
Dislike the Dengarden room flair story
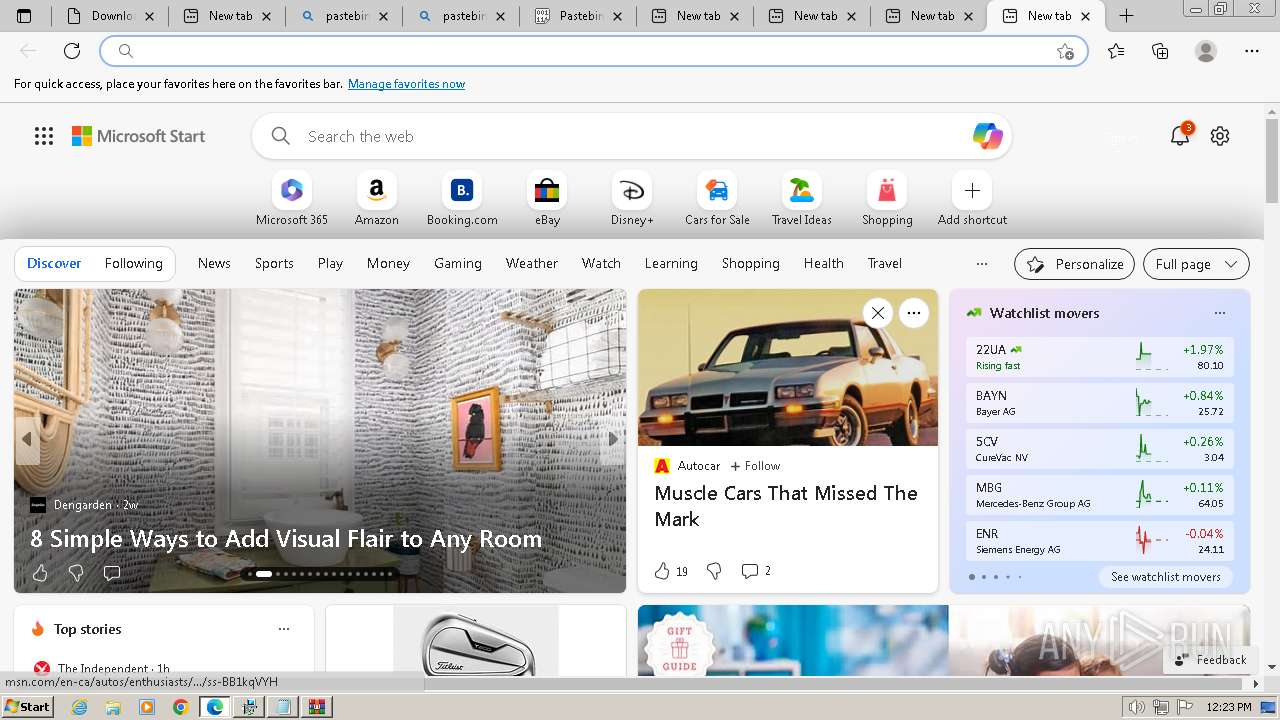[x=76, y=573]
